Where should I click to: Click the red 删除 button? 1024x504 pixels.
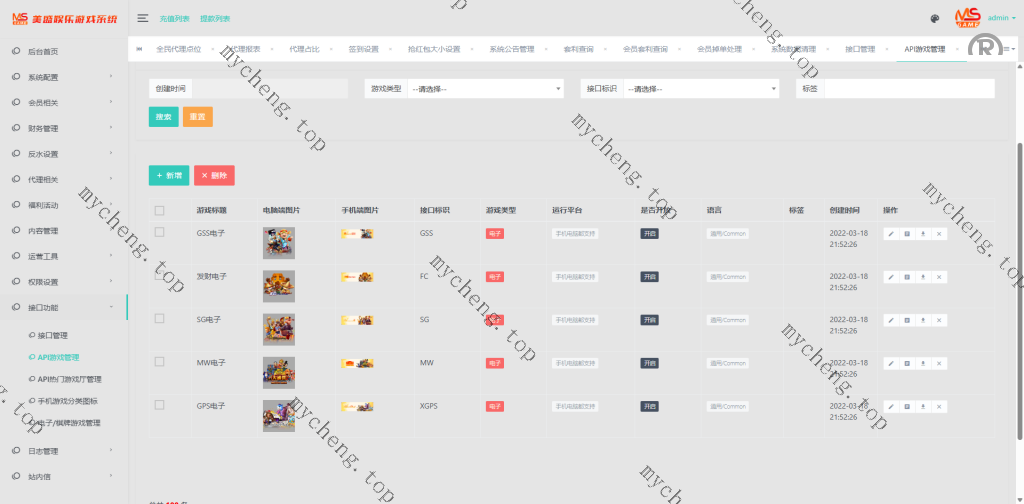coord(214,175)
